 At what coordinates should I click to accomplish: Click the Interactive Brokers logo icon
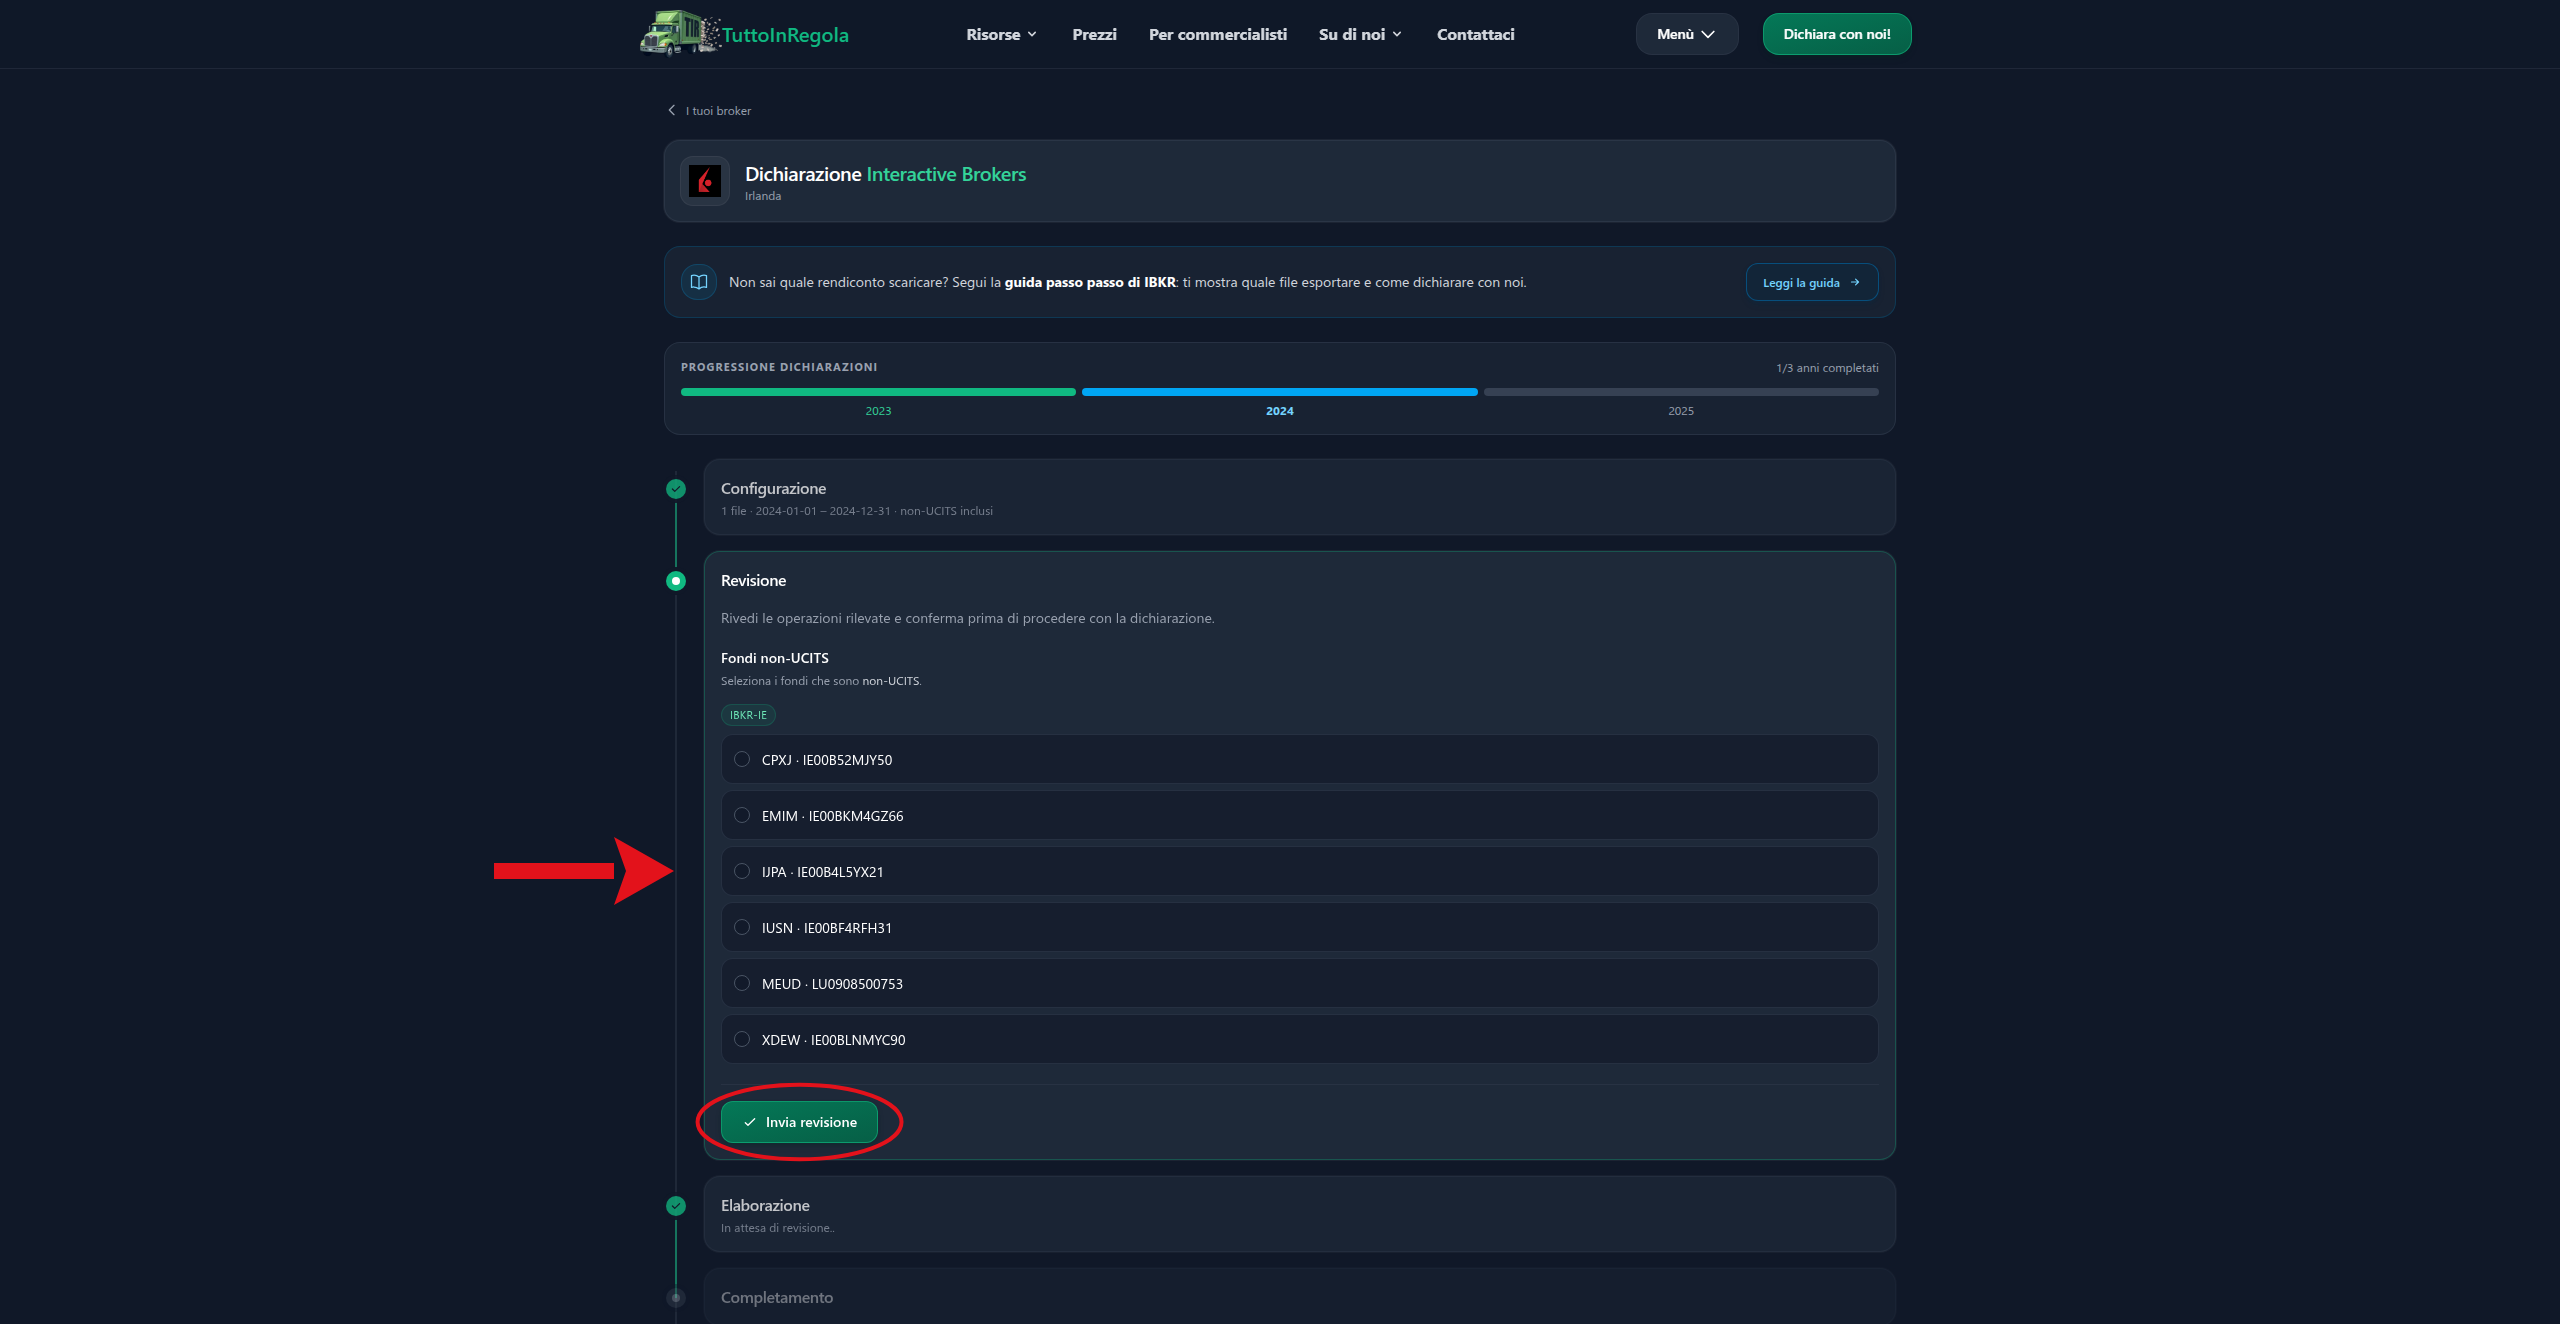tap(705, 181)
